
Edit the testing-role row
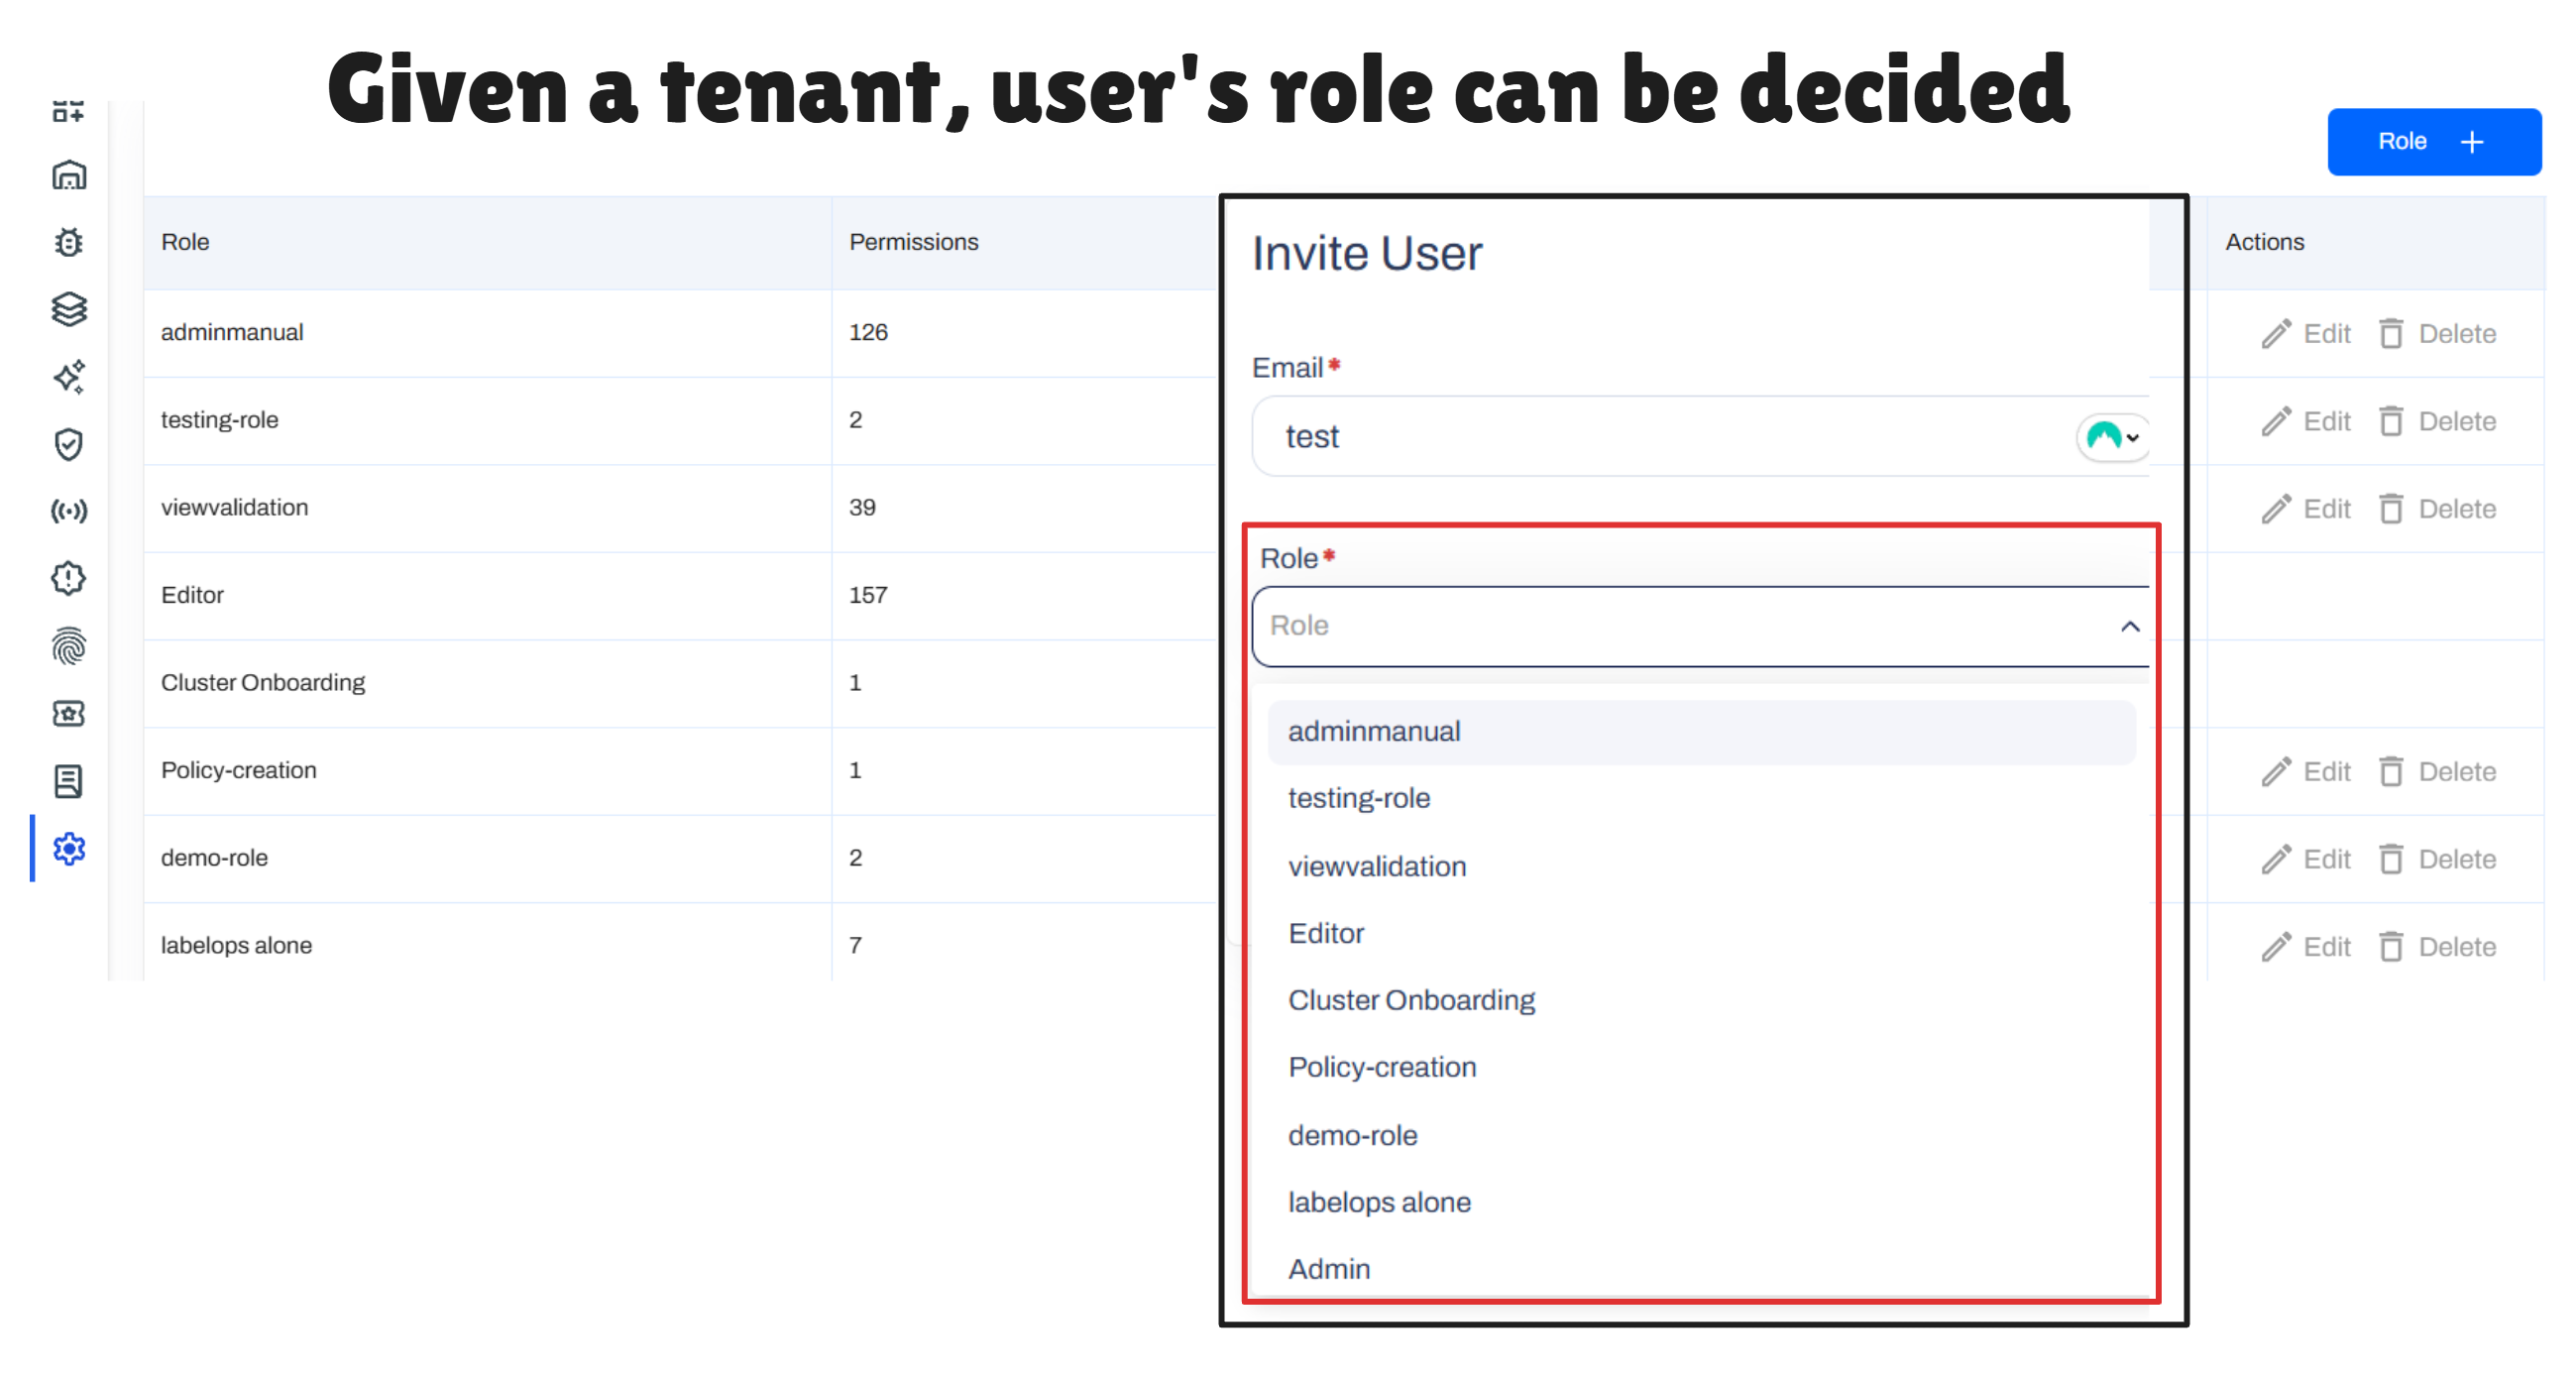pyautogui.click(x=2305, y=421)
